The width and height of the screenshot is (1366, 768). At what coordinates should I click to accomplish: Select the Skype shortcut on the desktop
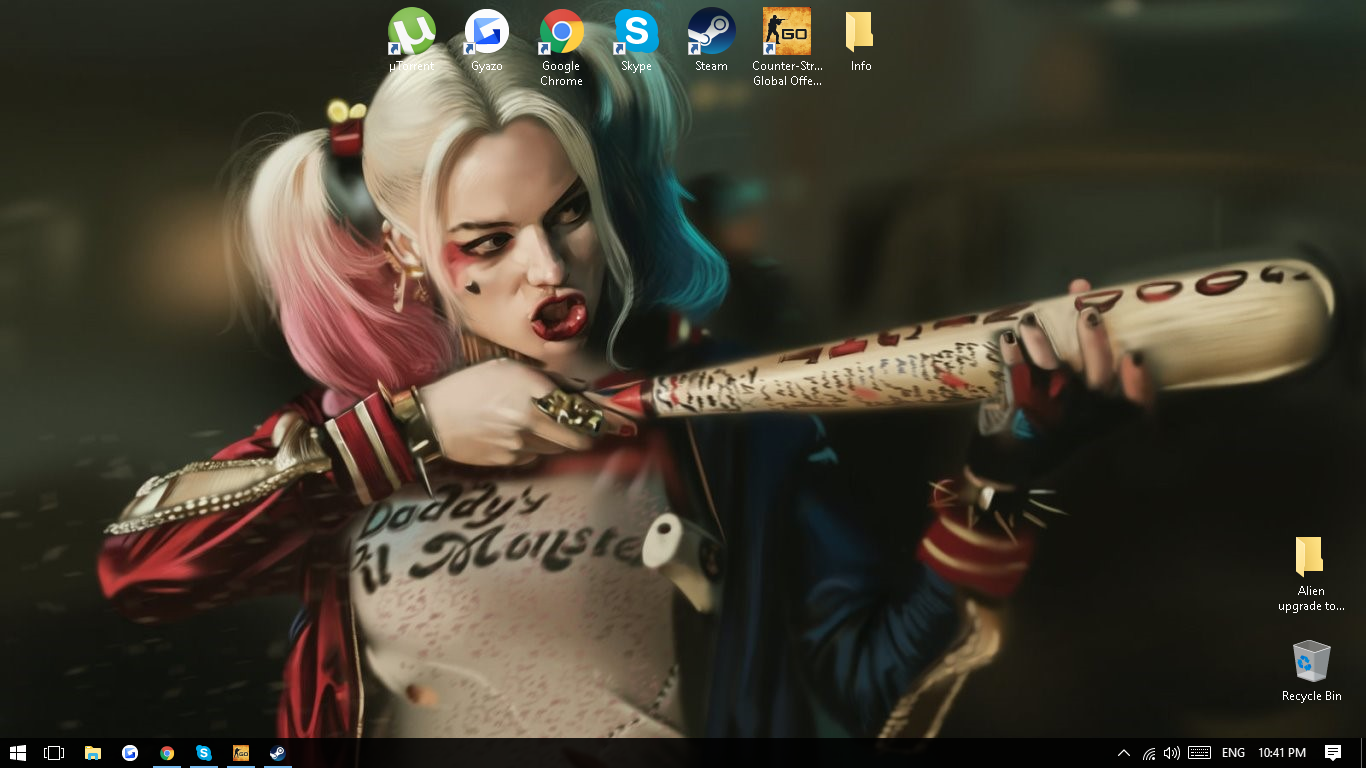click(636, 41)
